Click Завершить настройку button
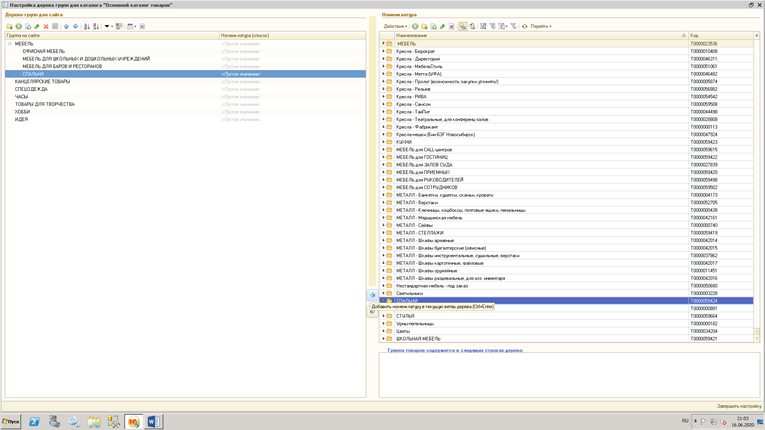Screen dimensions: 765x430 click(x=738, y=406)
